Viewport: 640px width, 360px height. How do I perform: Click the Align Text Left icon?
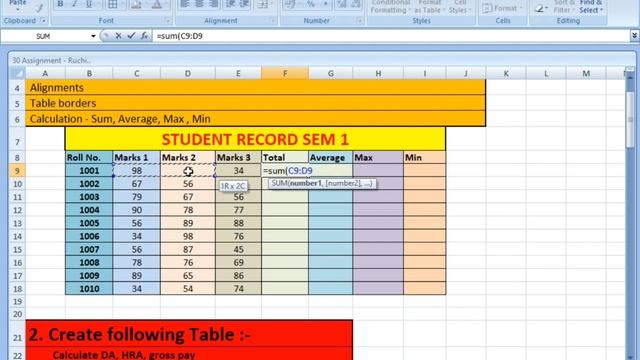click(184, 4)
